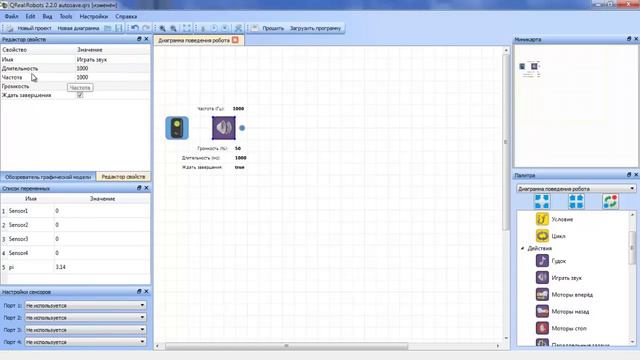Click the canvas horizontal scrollbar
Viewport: 640px width, 360px height.
pyautogui.click(x=286, y=346)
